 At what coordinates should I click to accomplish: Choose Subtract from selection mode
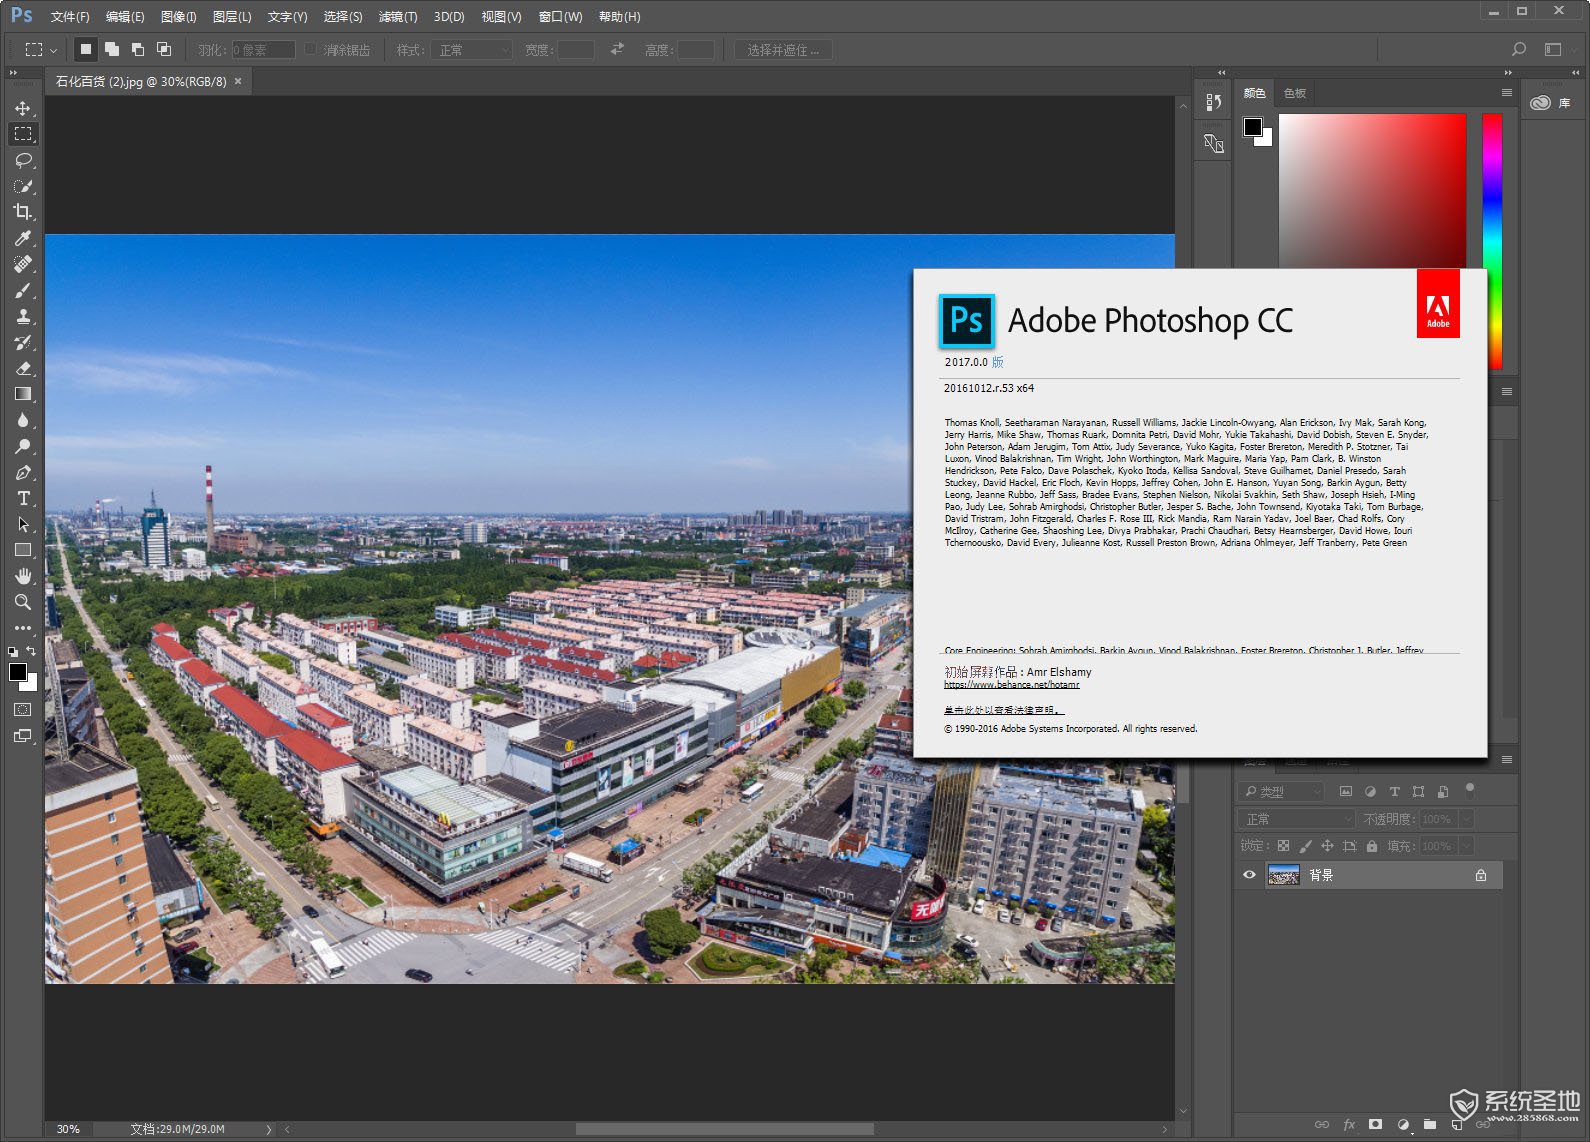tap(138, 49)
